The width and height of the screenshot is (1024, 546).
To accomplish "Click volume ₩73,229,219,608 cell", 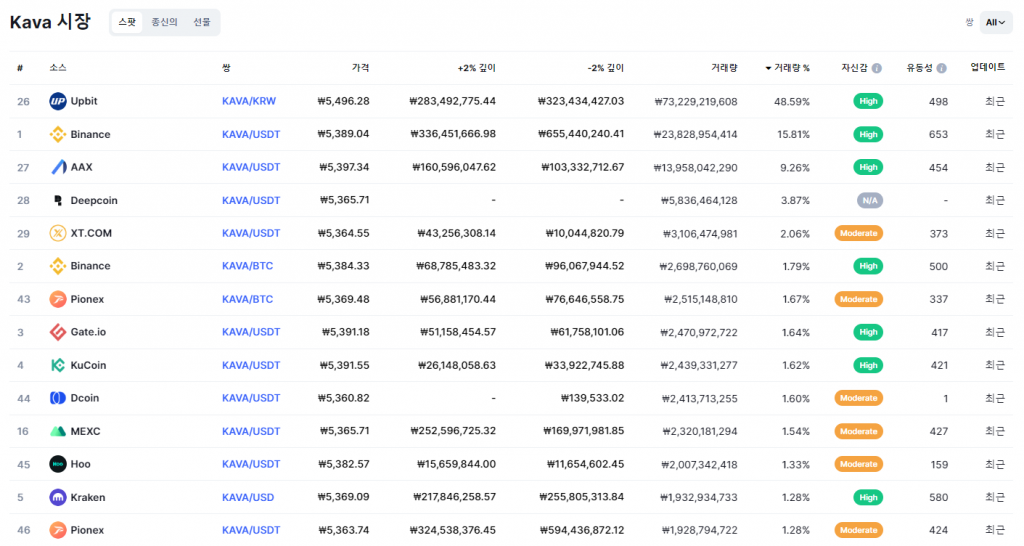I will point(696,102).
